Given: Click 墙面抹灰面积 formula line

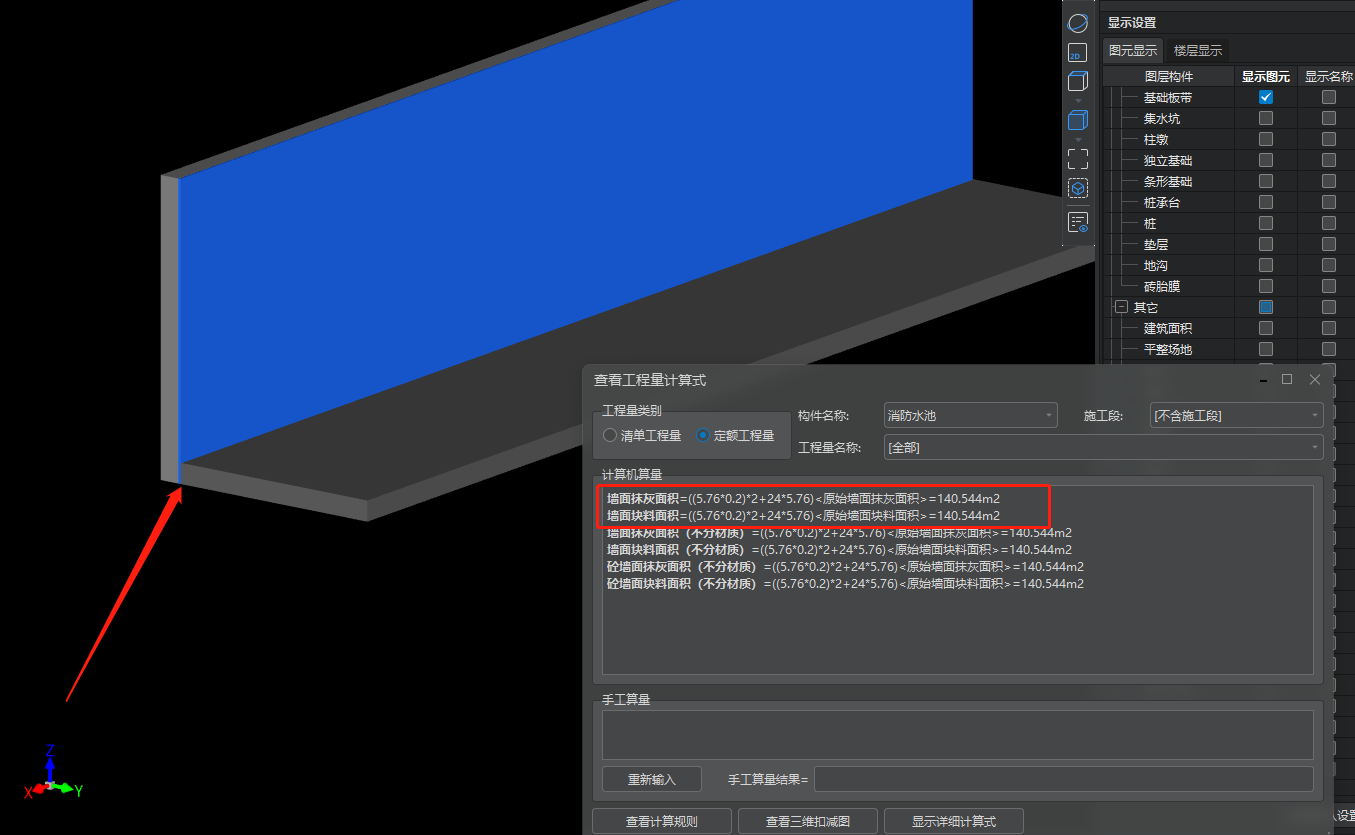Looking at the screenshot, I should click(x=803, y=498).
